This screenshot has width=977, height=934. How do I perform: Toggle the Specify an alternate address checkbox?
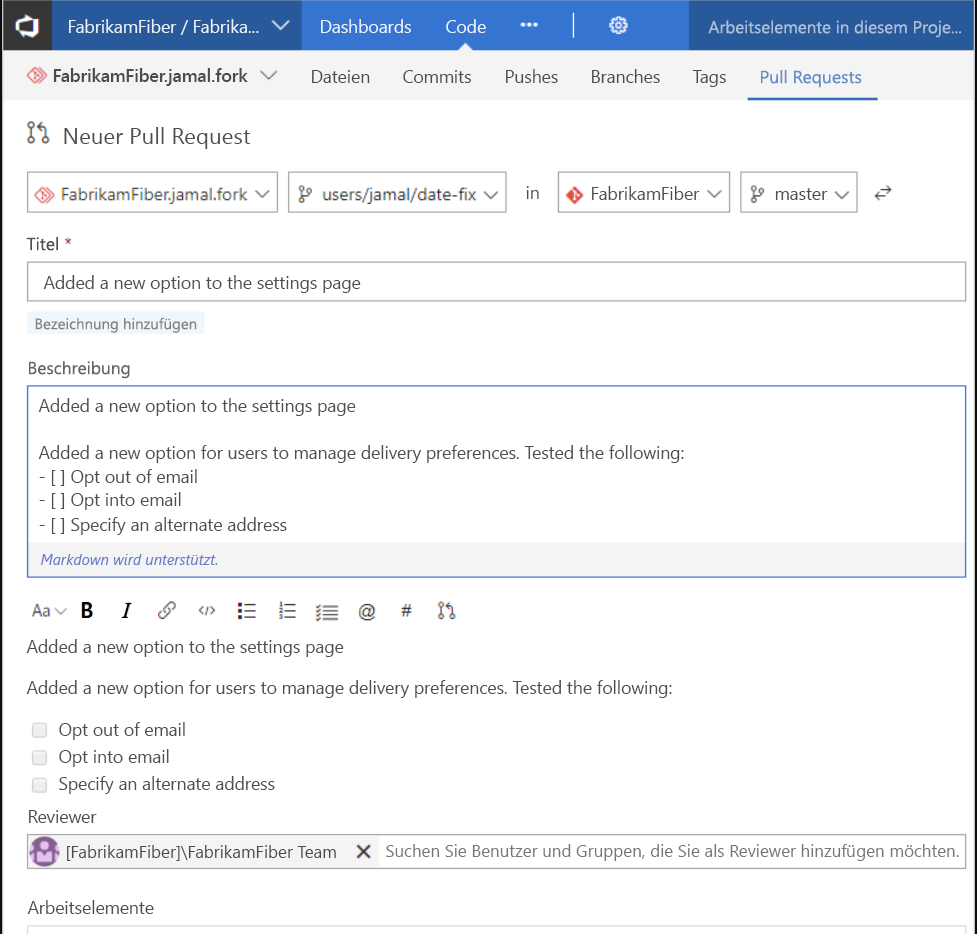point(39,784)
